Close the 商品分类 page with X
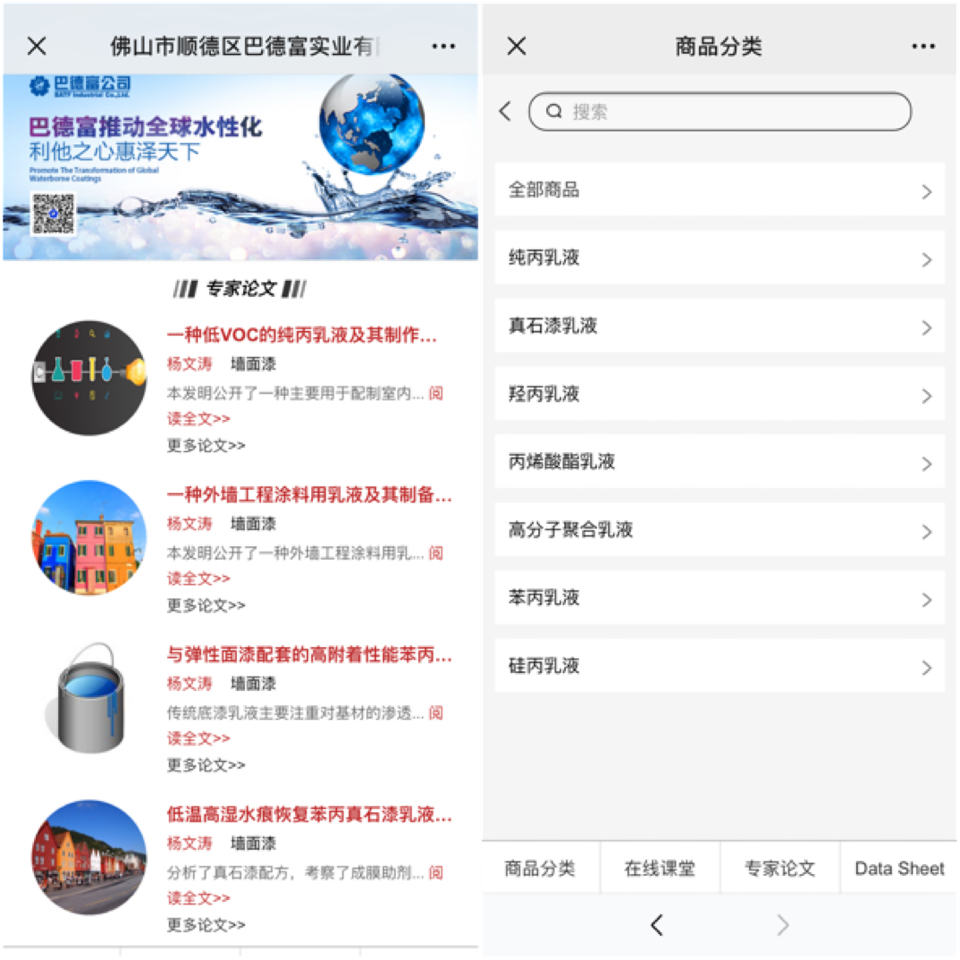Image resolution: width=960 pixels, height=960 pixels. point(517,46)
